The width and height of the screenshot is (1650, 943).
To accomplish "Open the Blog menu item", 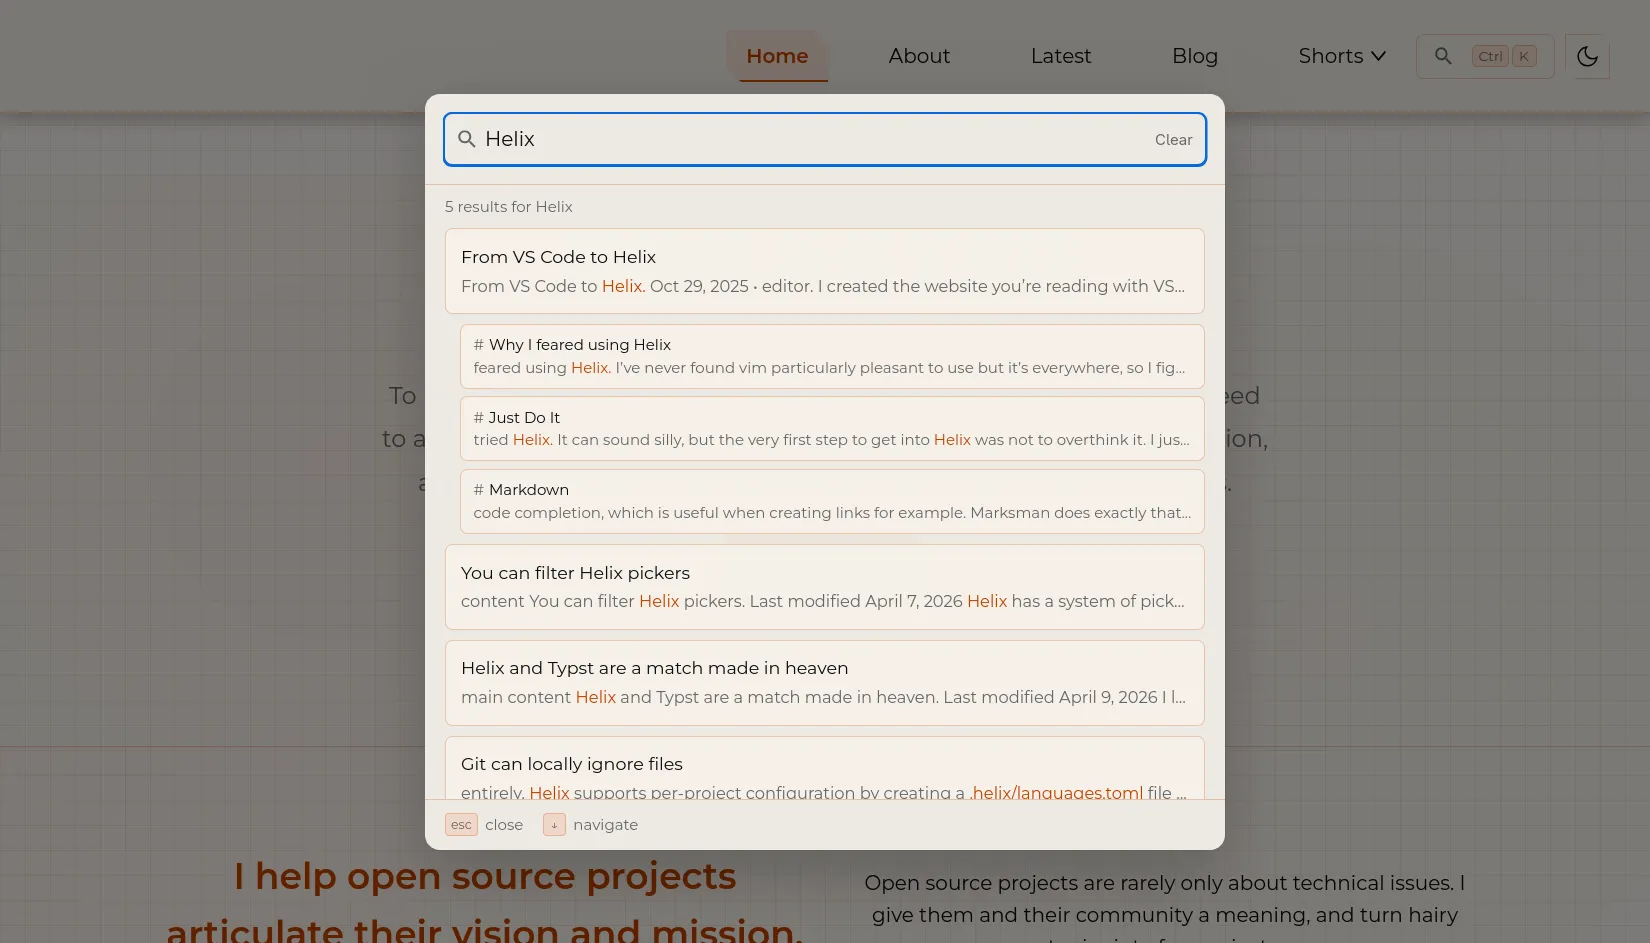I will tap(1194, 56).
